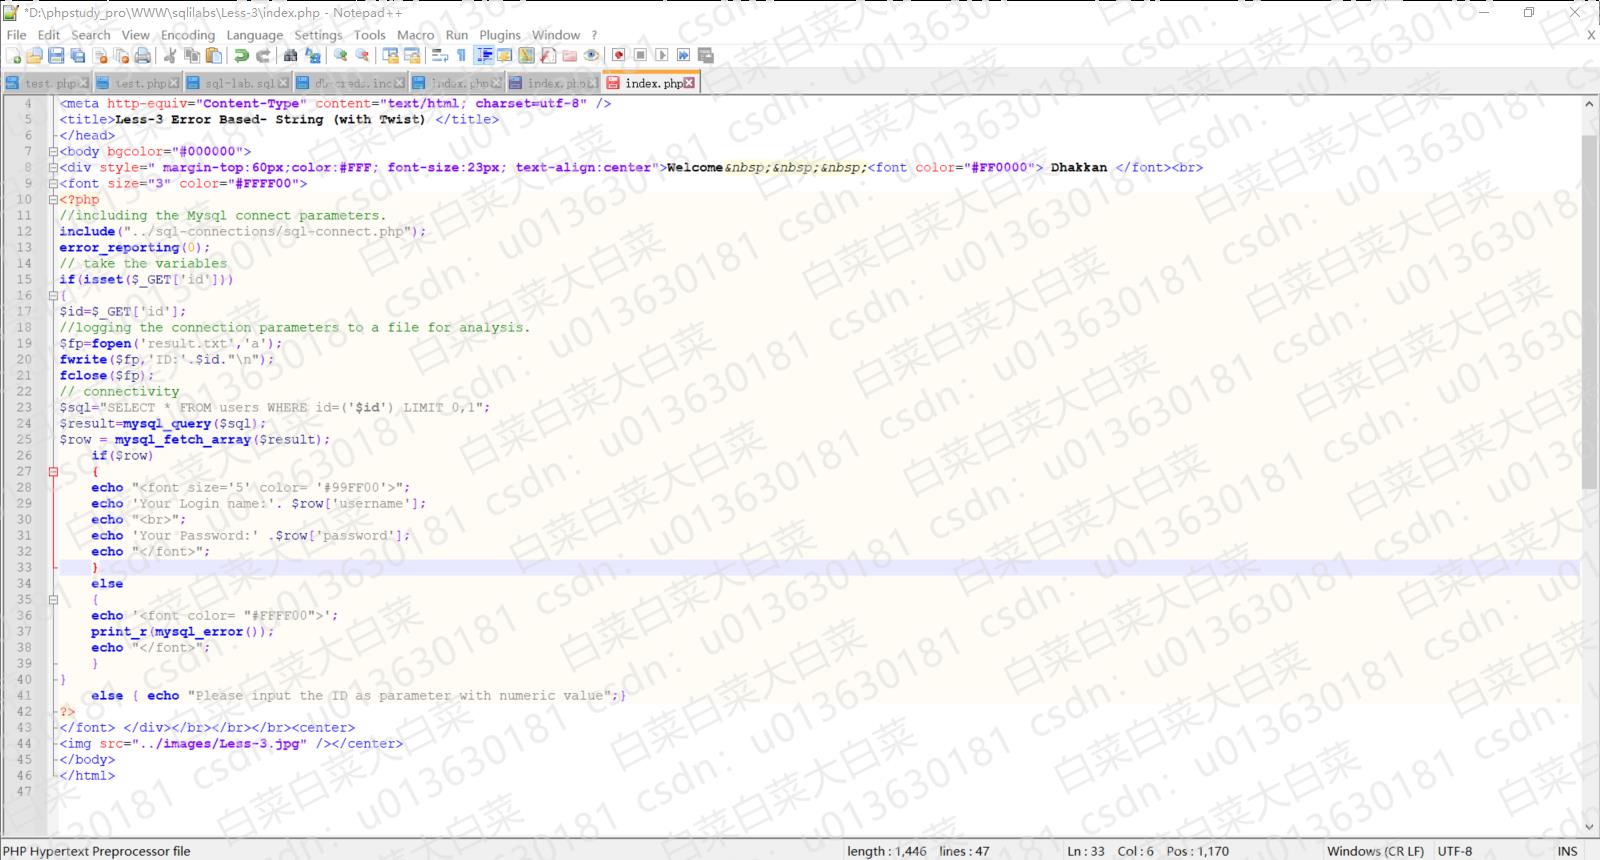Collapse the else block fold on line 35

click(53, 599)
